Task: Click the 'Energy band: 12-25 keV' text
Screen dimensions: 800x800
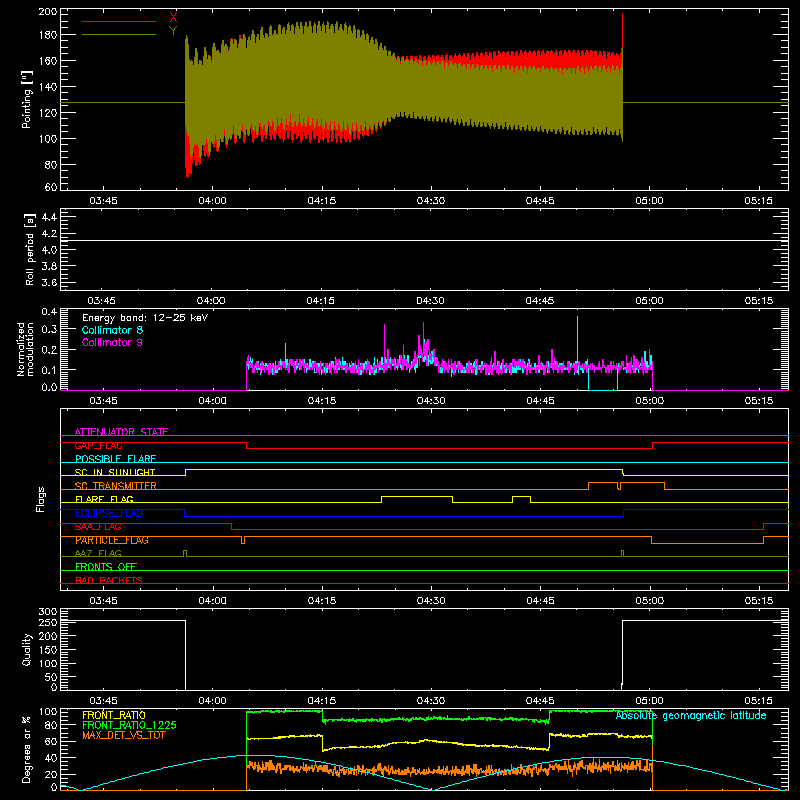Action: pos(145,318)
